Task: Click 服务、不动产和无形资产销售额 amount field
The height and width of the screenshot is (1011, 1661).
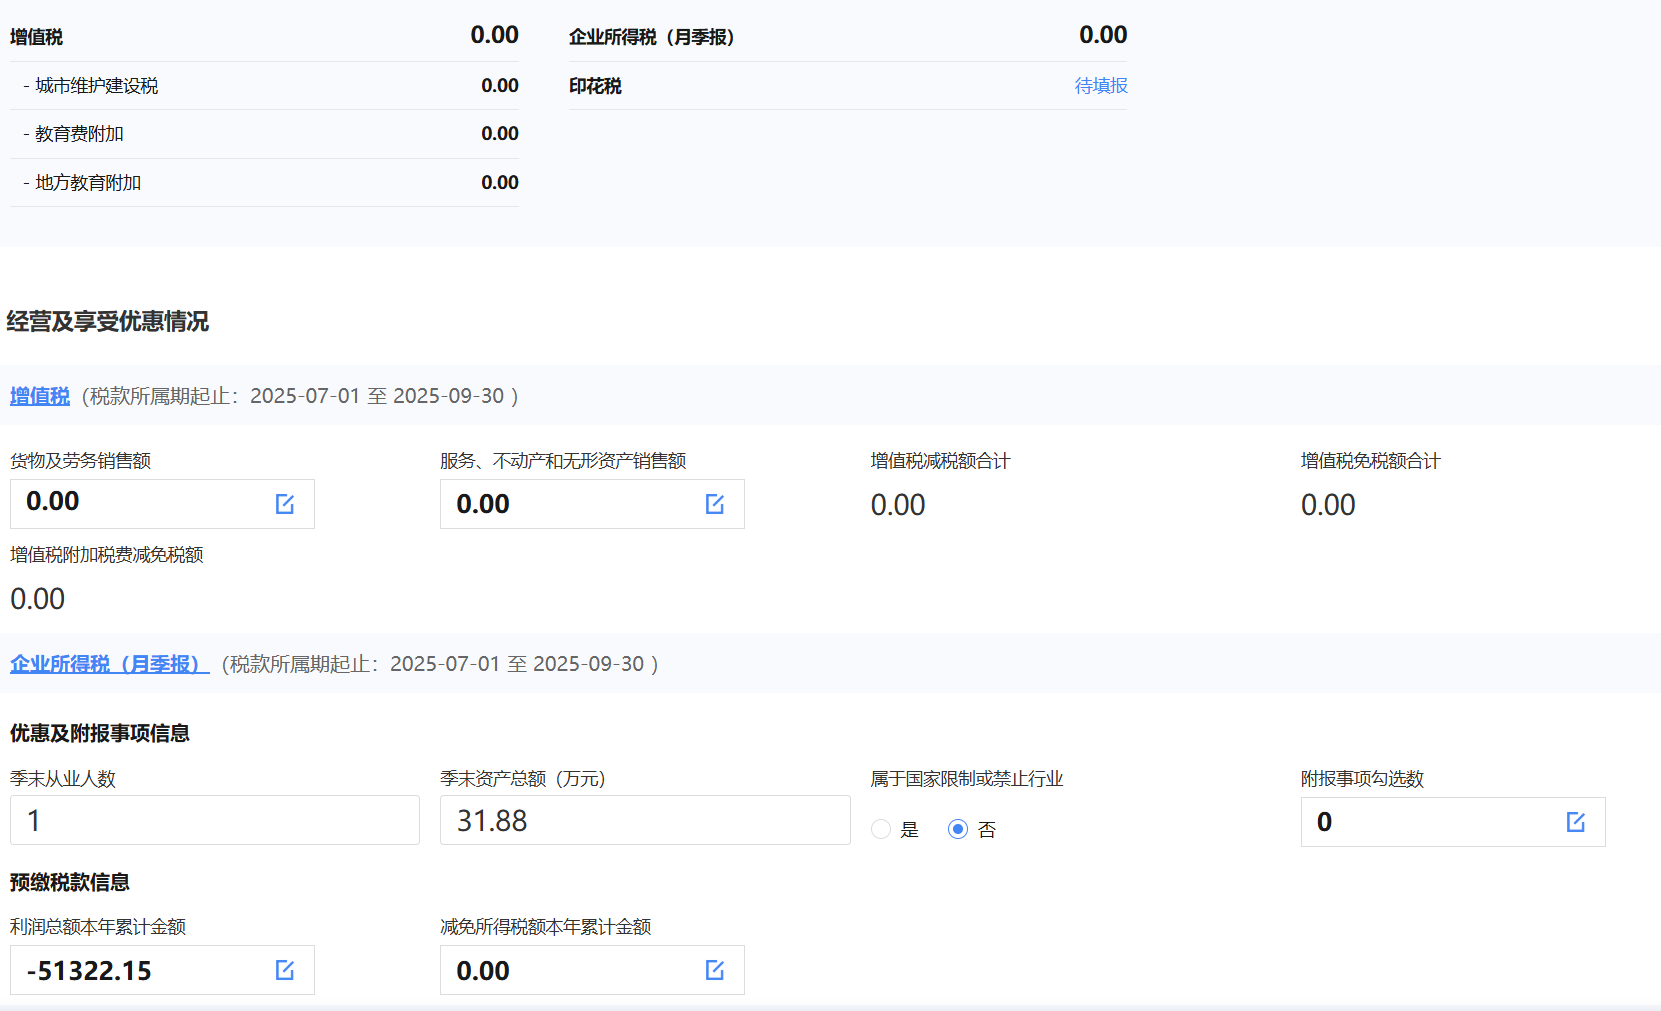Action: point(570,504)
